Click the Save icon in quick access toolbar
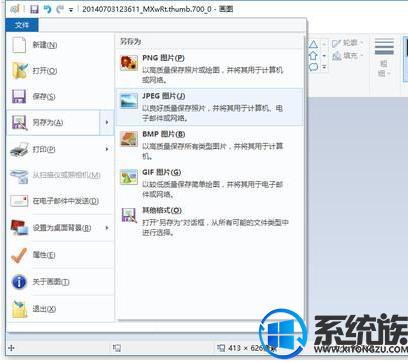The width and height of the screenshot is (408, 362). 34,9
